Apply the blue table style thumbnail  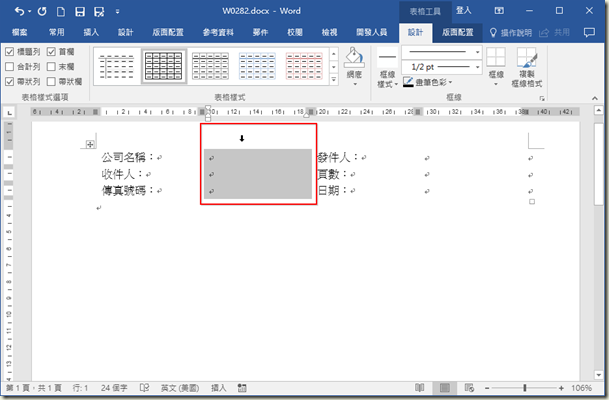click(257, 66)
